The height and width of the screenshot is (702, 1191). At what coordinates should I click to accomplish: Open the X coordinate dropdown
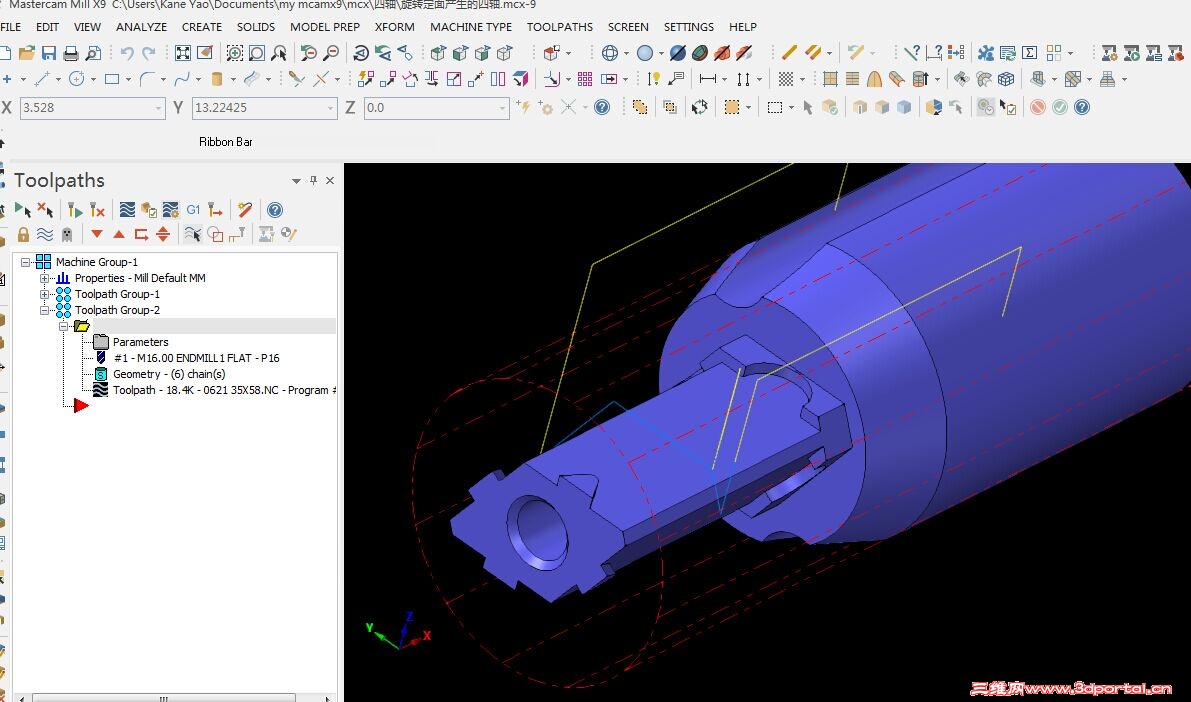click(x=158, y=108)
